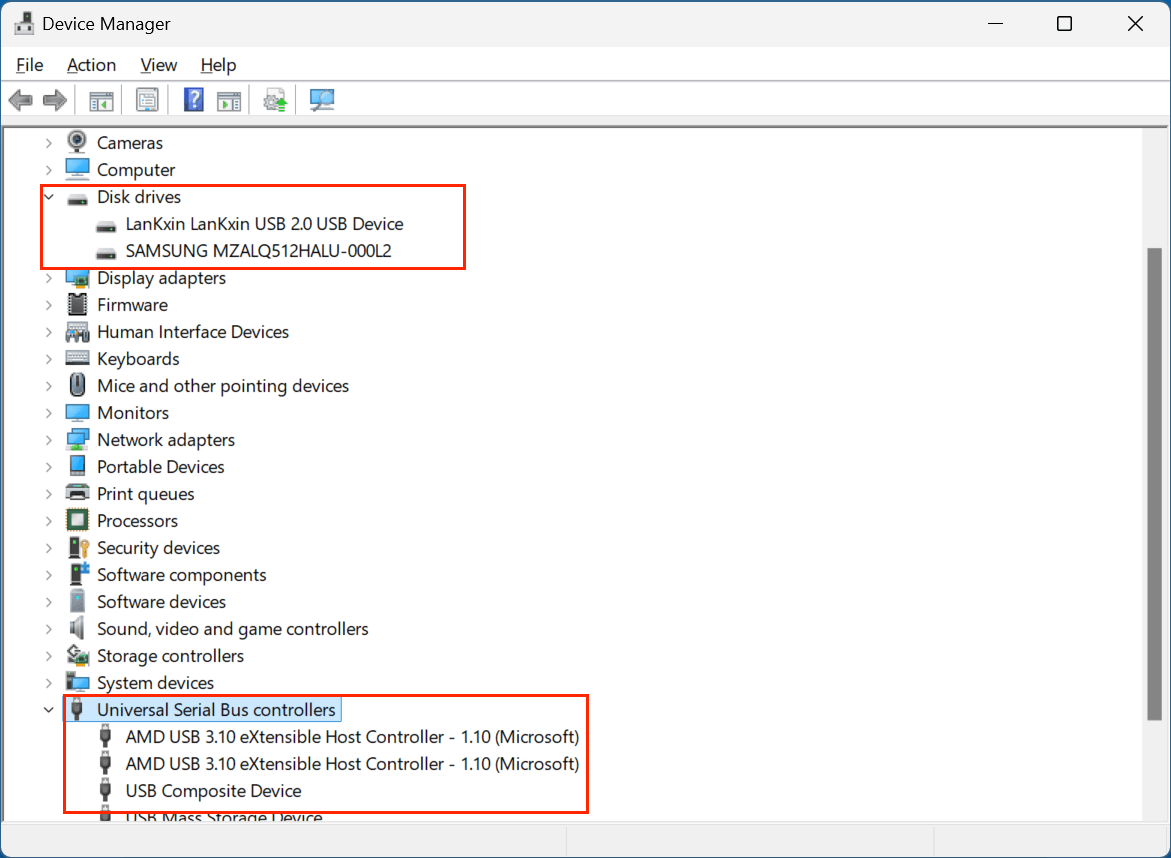The width and height of the screenshot is (1171, 858).
Task: Open the Action menu
Action: pyautogui.click(x=91, y=65)
